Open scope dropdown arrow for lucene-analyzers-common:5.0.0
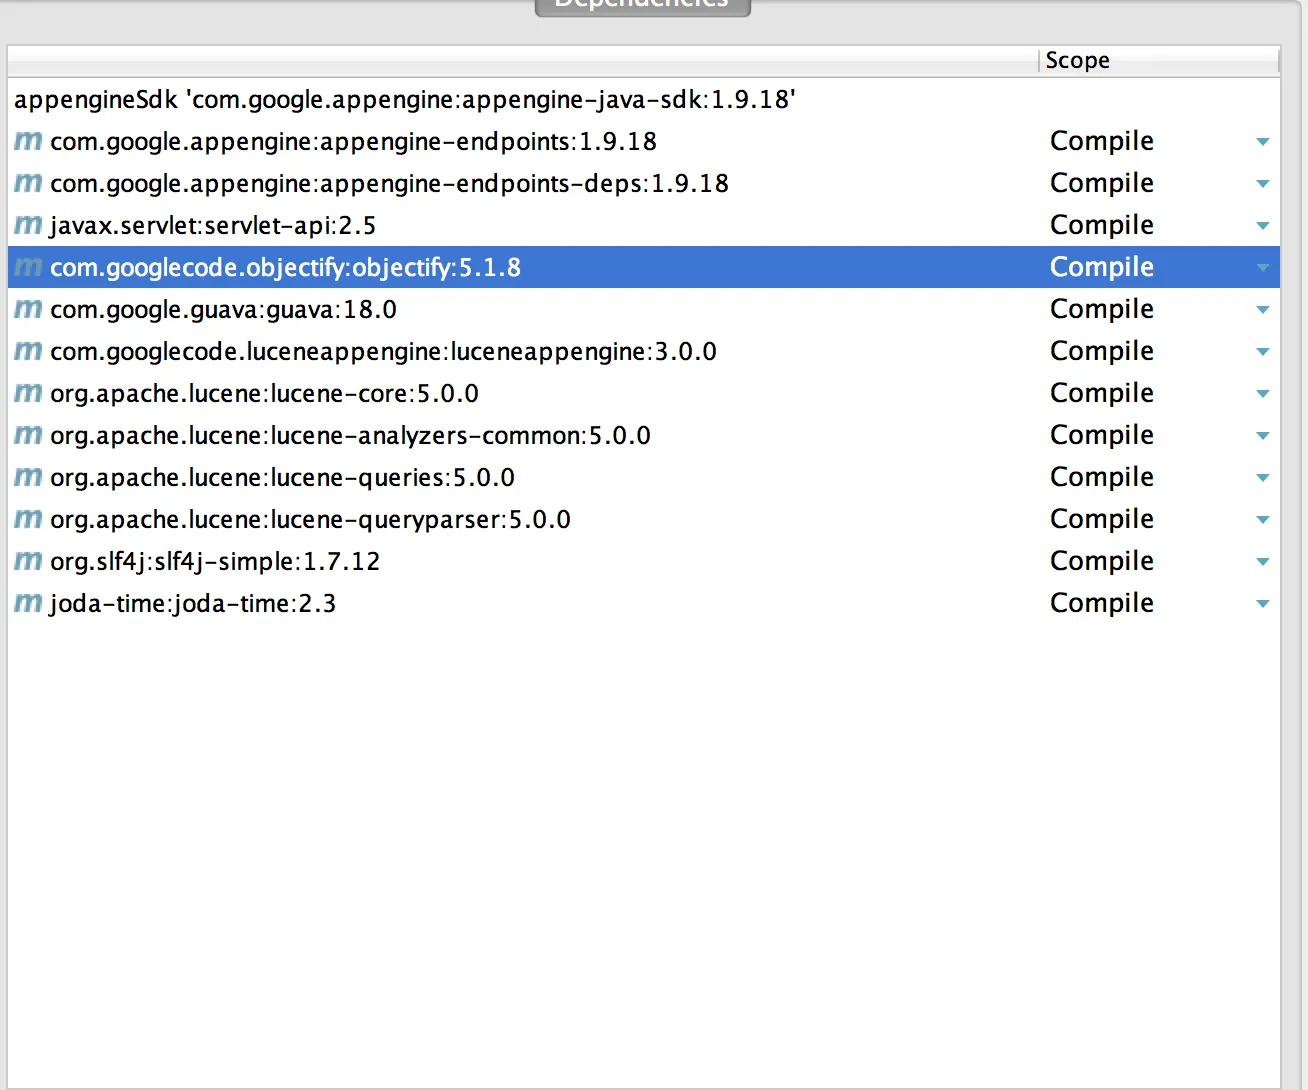This screenshot has width=1308, height=1090. (1263, 436)
